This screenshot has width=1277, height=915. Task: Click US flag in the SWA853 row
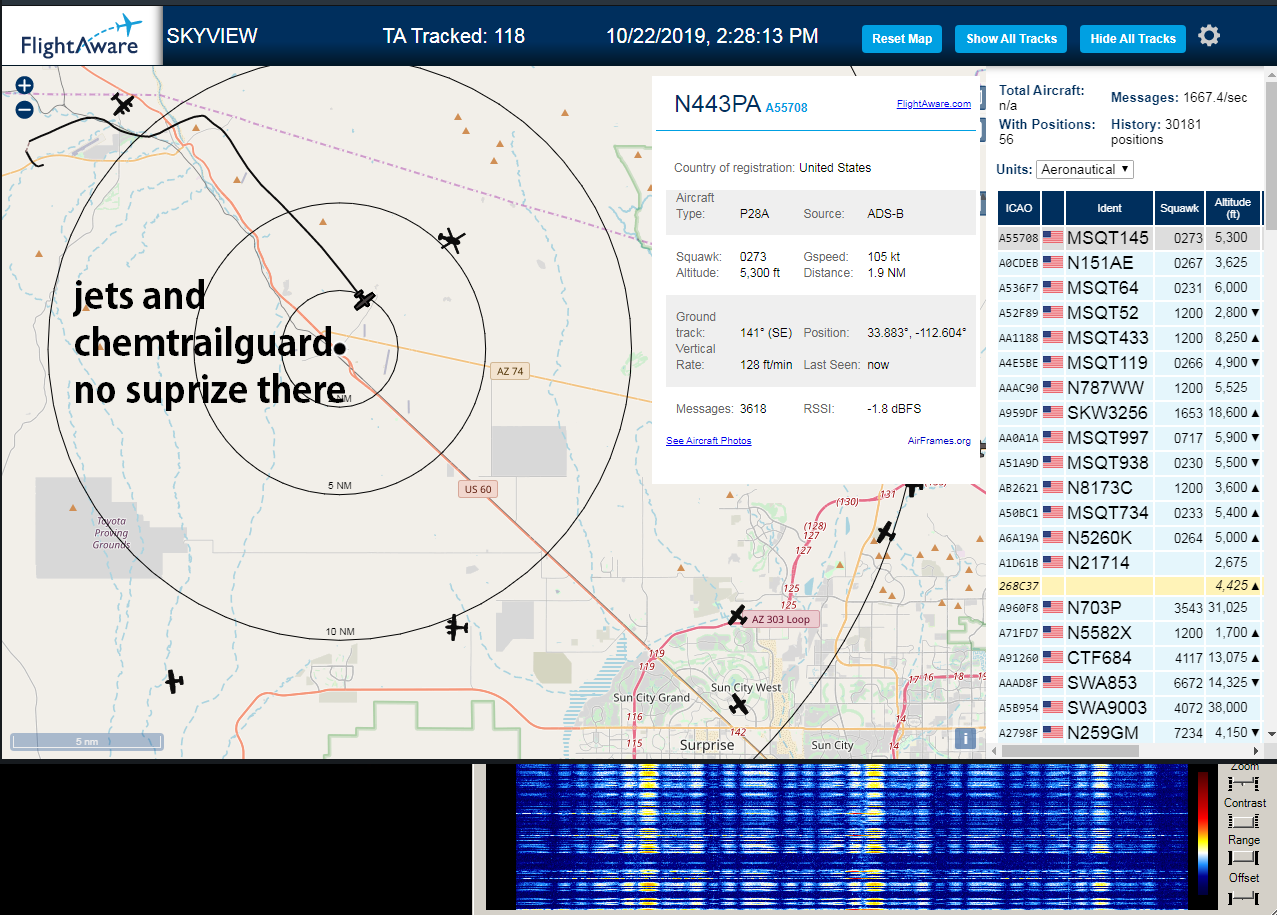(1053, 683)
